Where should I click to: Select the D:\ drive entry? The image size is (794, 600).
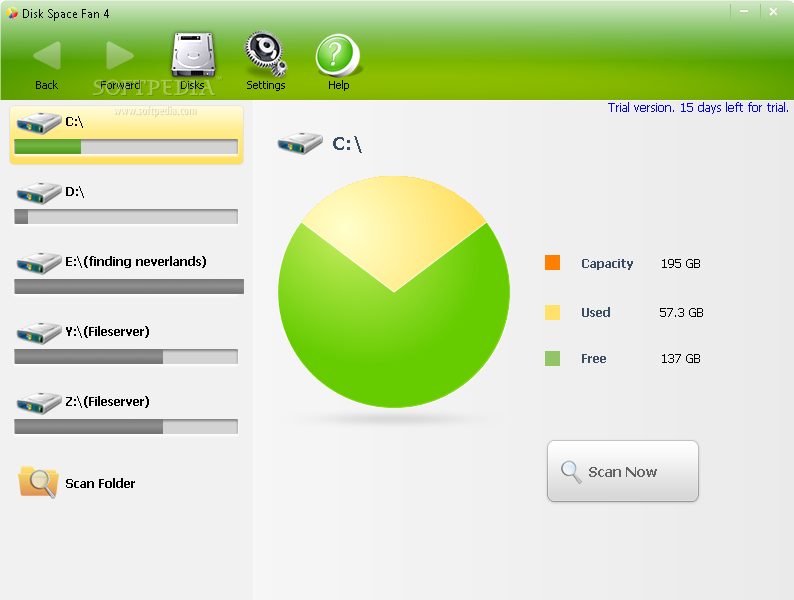(x=127, y=204)
